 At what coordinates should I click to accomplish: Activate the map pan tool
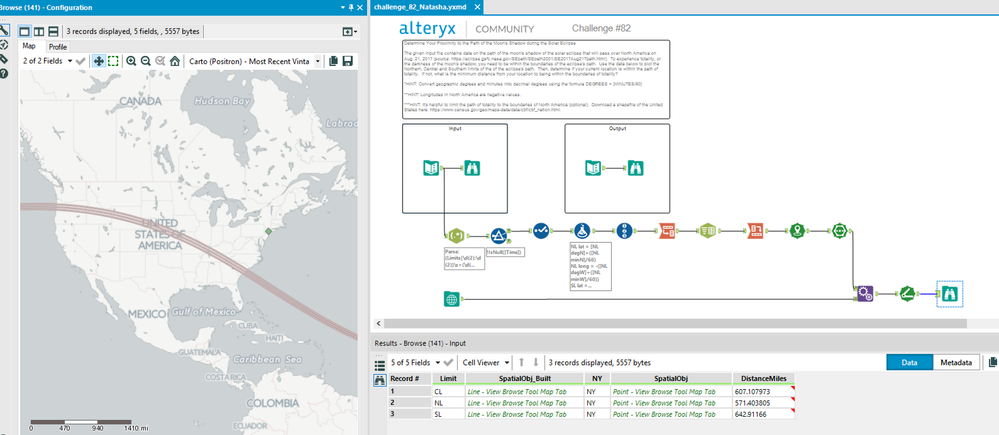(x=99, y=61)
